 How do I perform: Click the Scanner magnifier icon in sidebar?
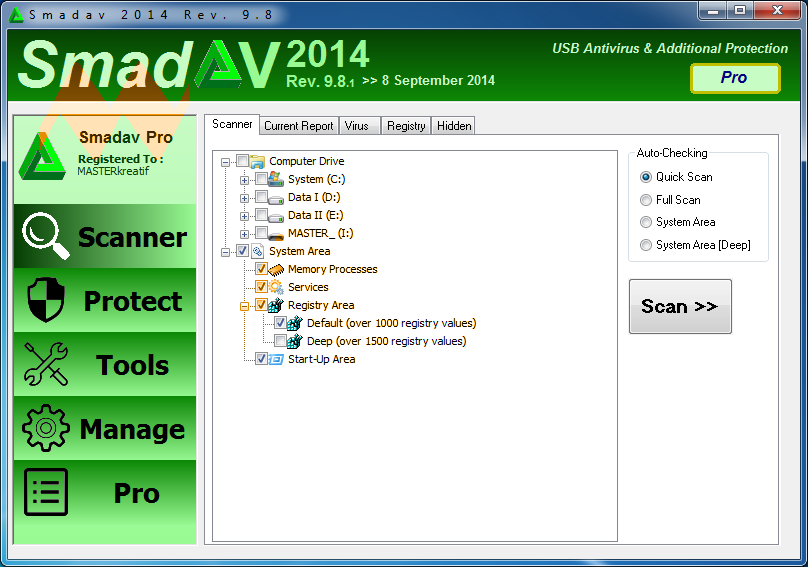coord(45,236)
